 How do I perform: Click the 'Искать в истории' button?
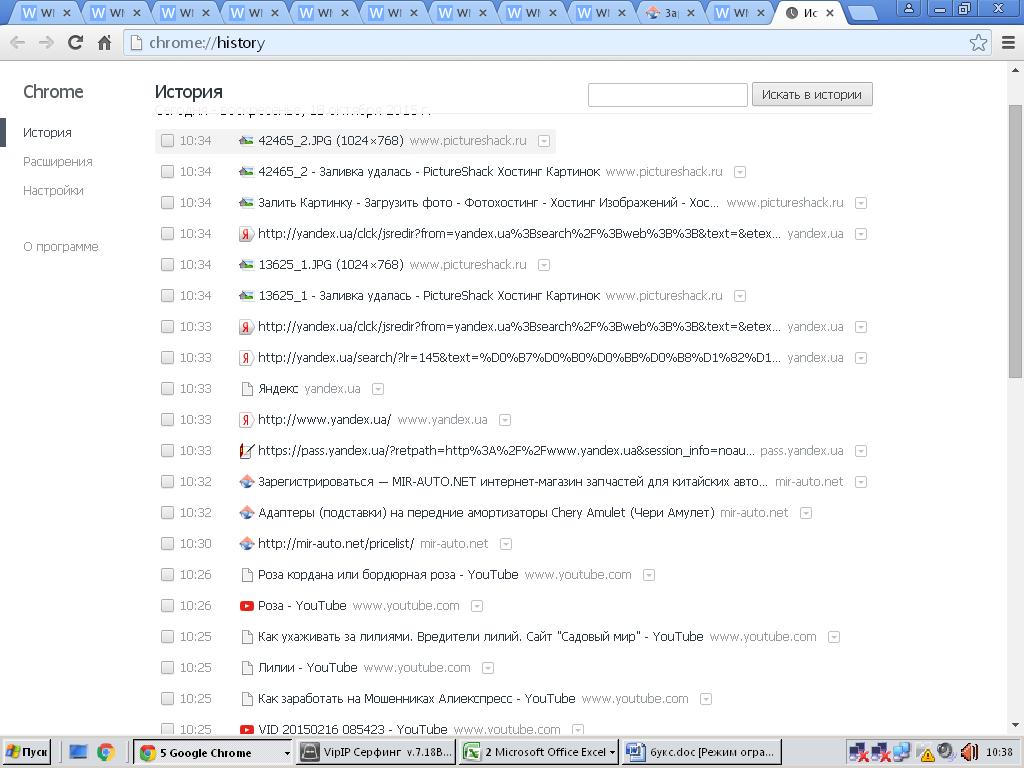click(x=812, y=95)
